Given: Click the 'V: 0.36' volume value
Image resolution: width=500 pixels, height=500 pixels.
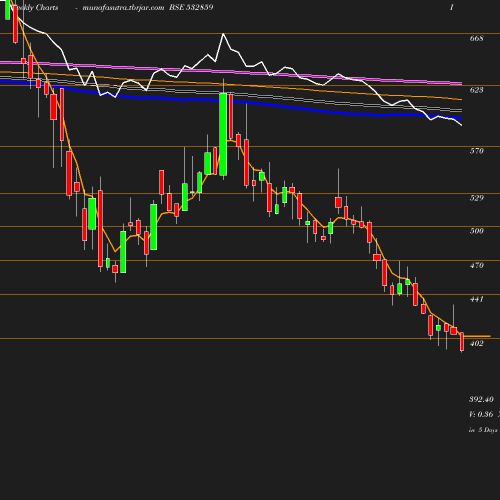Looking at the screenshot, I should tap(481, 414).
